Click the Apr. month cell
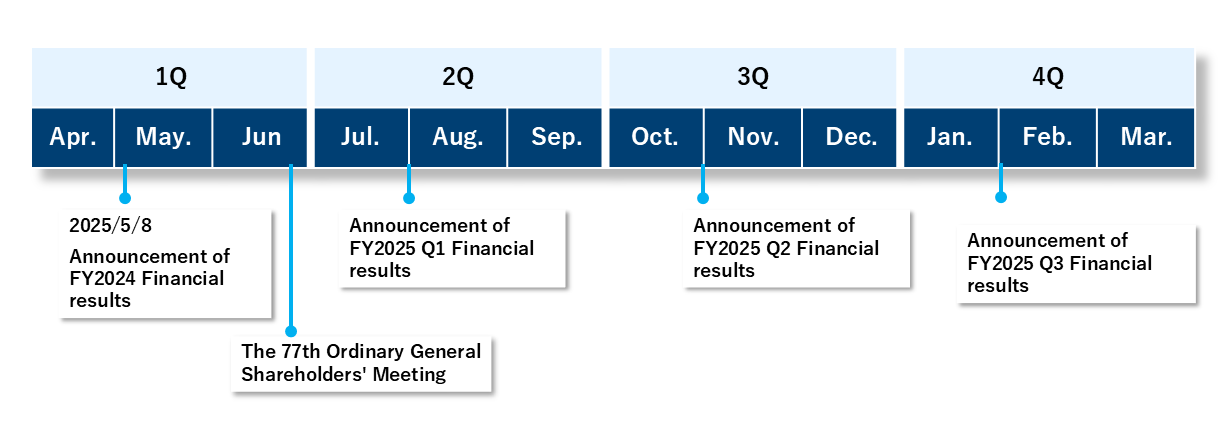Image resolution: width=1229 pixels, height=424 pixels. click(x=73, y=137)
